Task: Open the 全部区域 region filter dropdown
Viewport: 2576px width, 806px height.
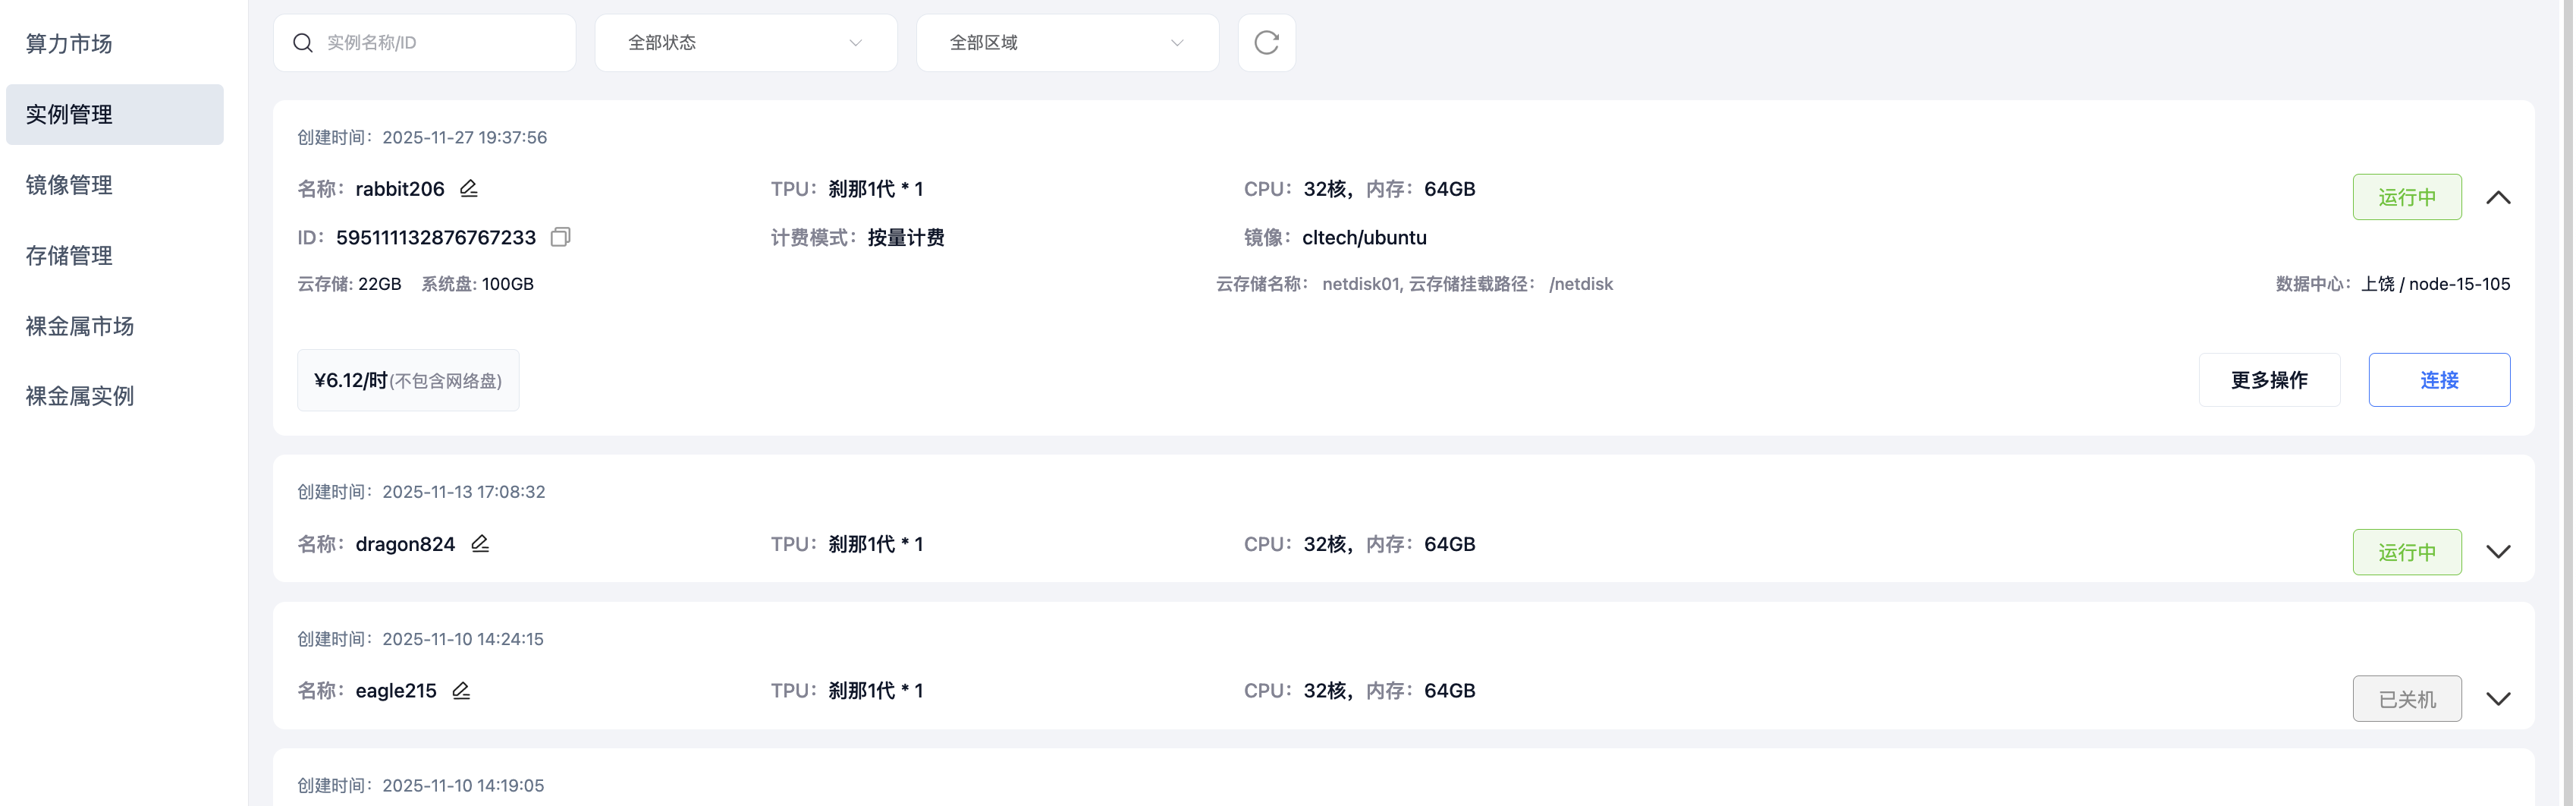Action: point(1066,42)
